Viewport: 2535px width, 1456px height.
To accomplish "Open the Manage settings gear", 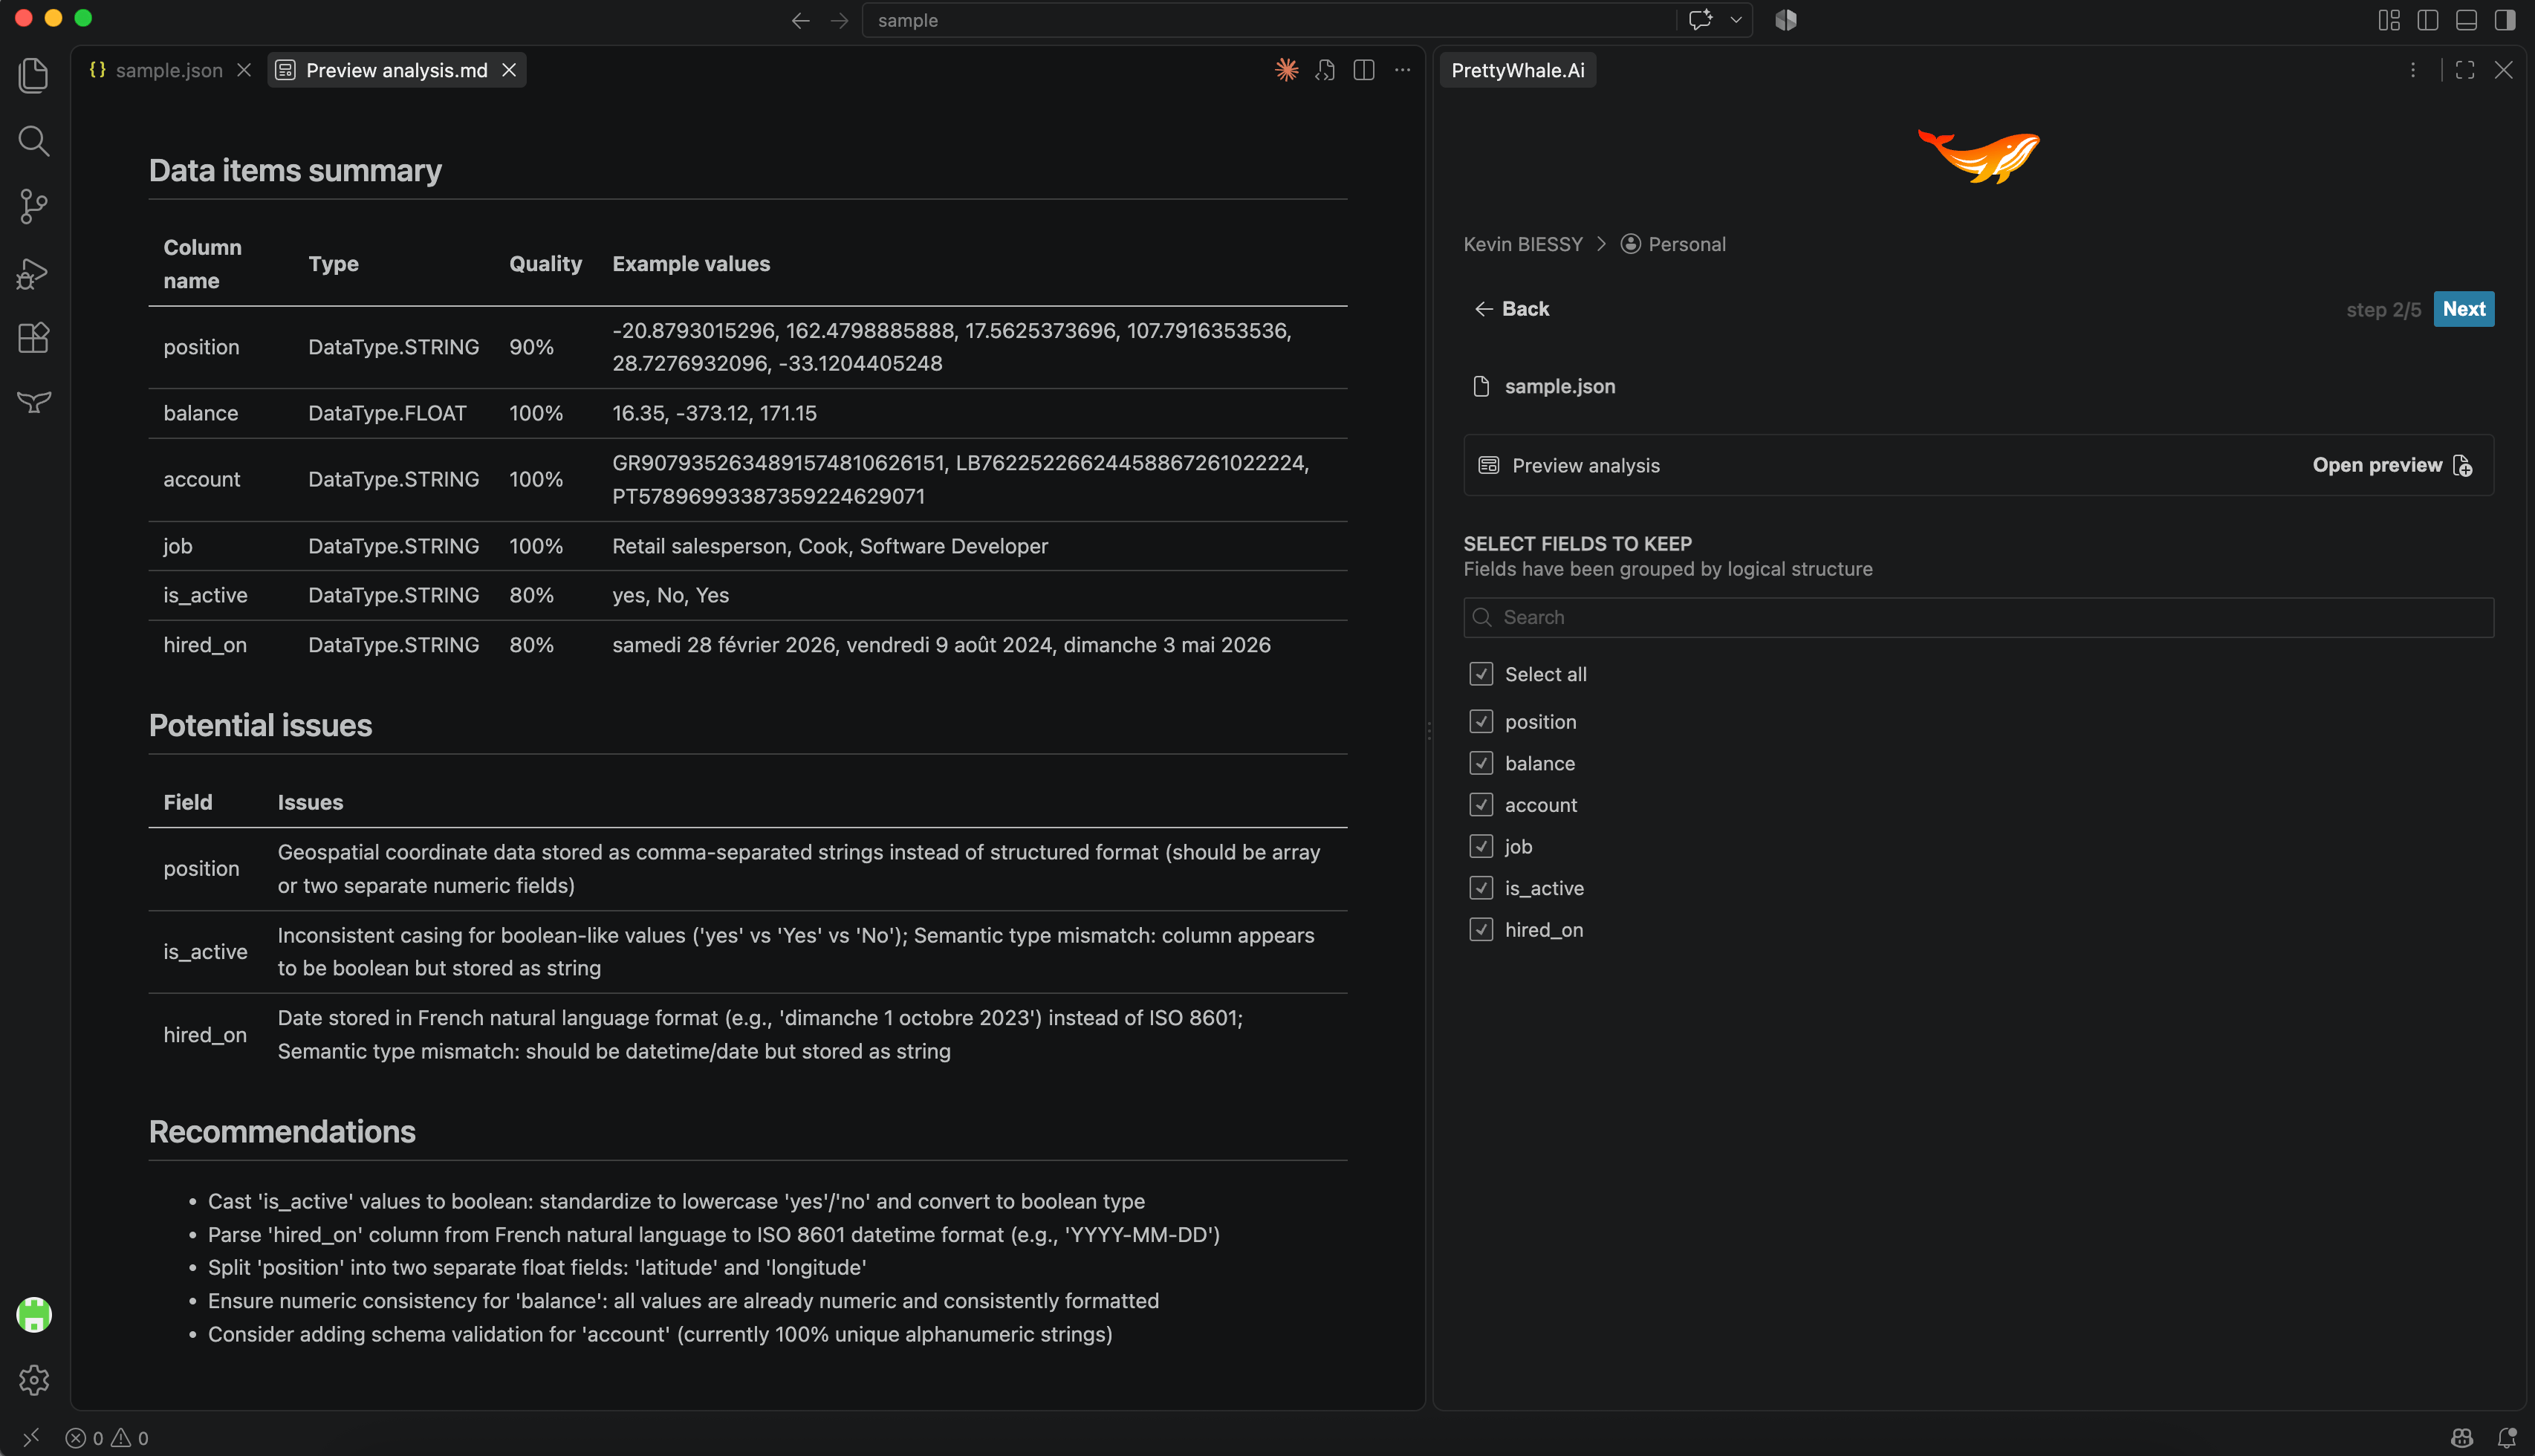I will [x=34, y=1380].
